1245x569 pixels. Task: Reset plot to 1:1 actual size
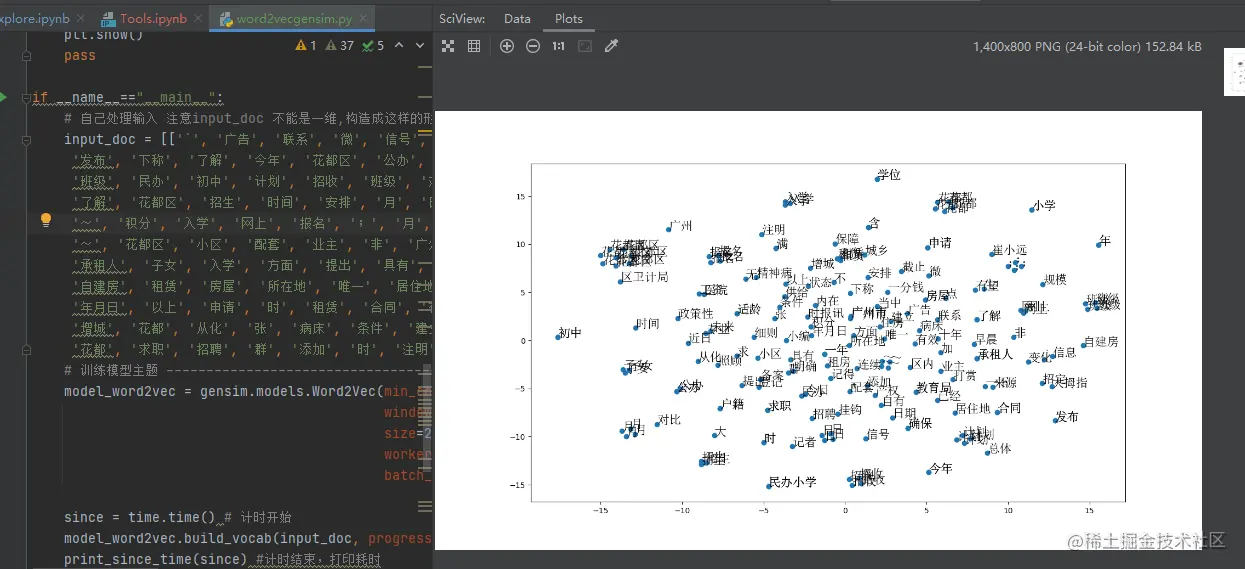pyautogui.click(x=558, y=47)
